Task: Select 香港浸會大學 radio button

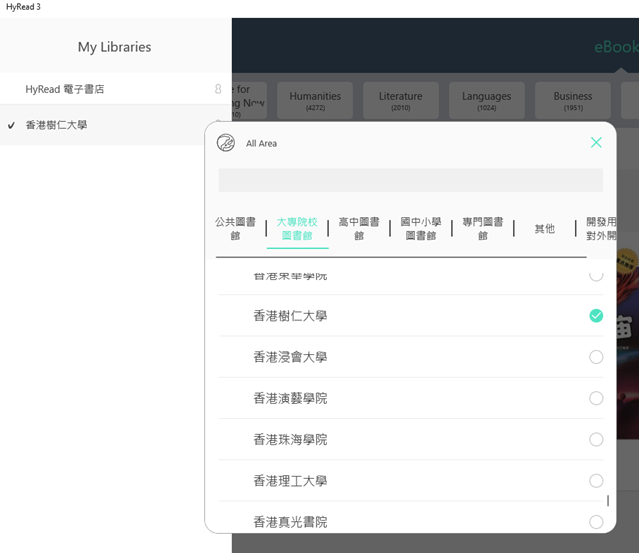Action: (596, 357)
